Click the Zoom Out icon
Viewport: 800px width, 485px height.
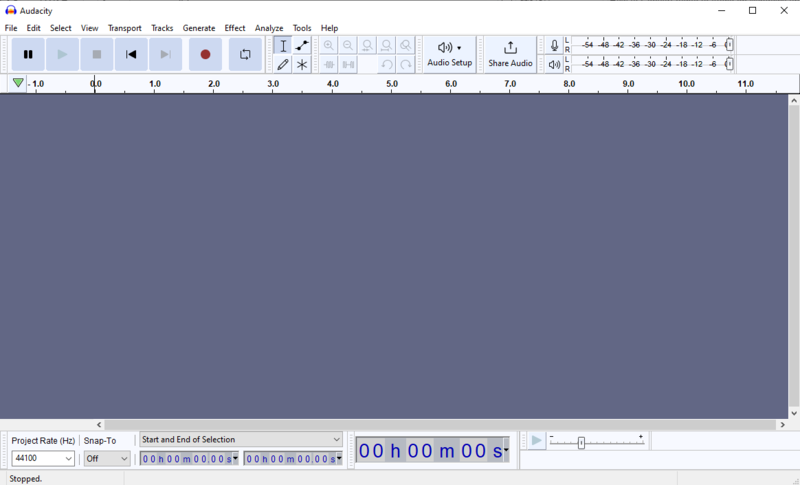tap(348, 45)
